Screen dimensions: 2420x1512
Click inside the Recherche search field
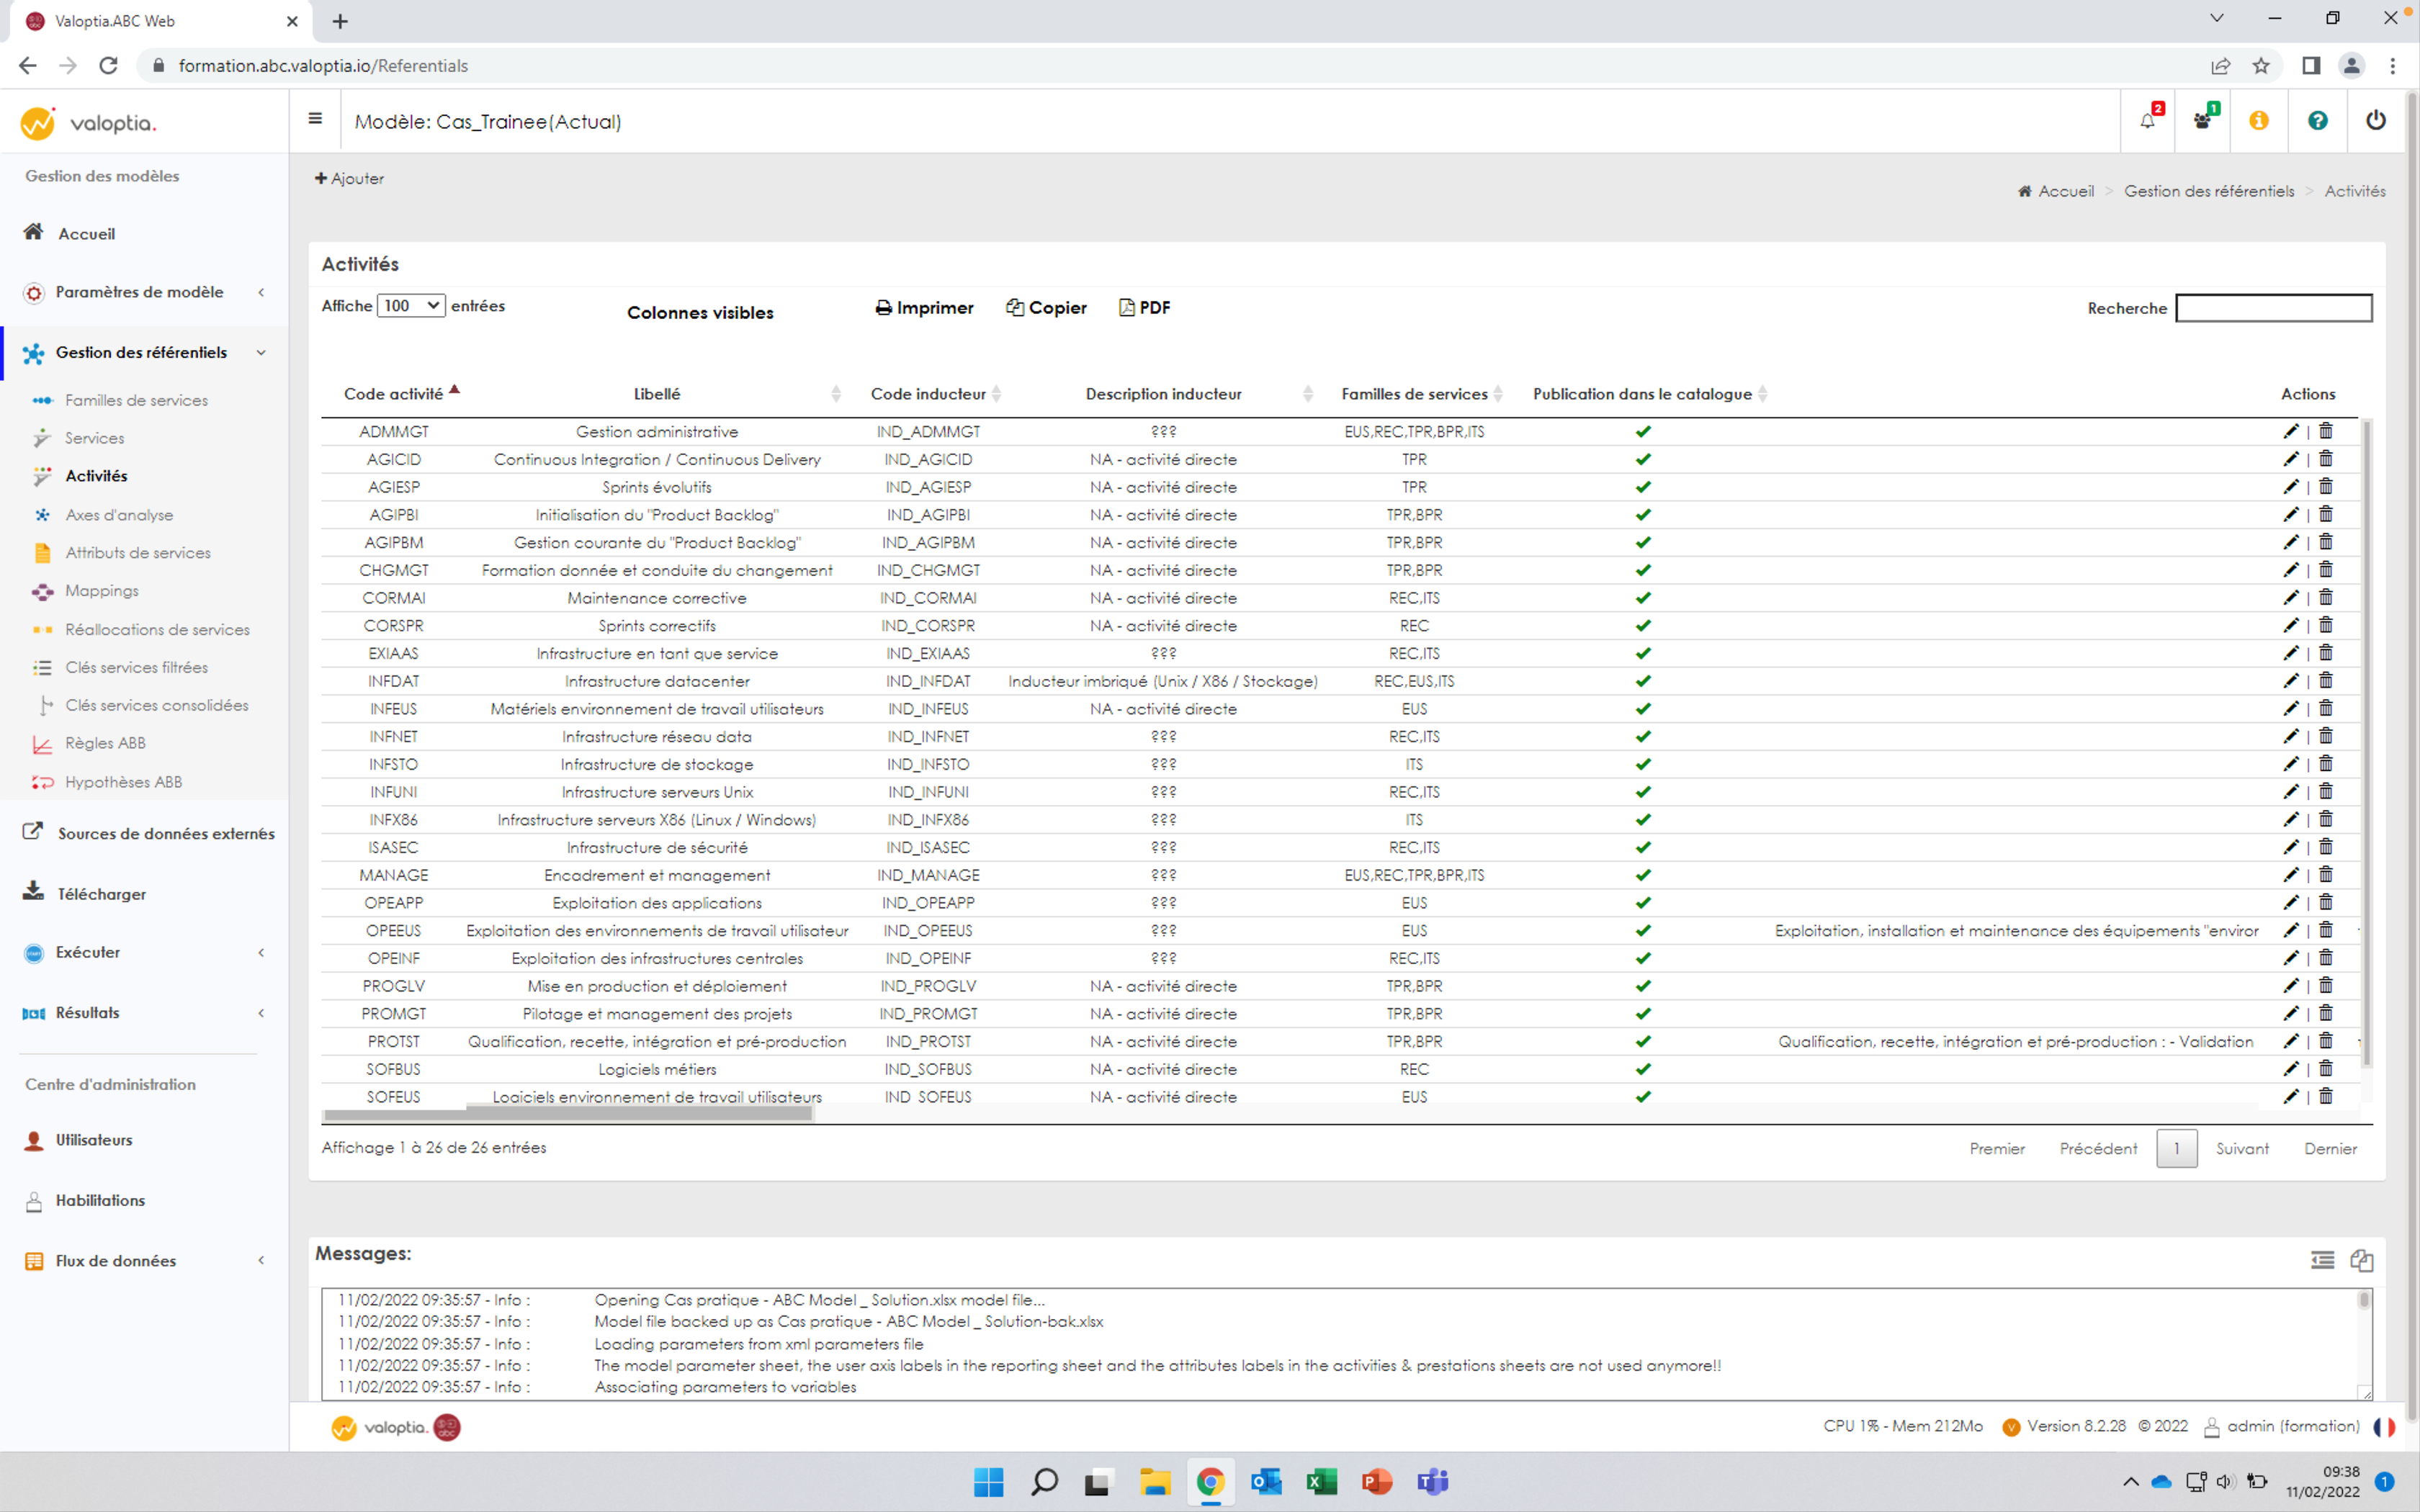point(2273,308)
